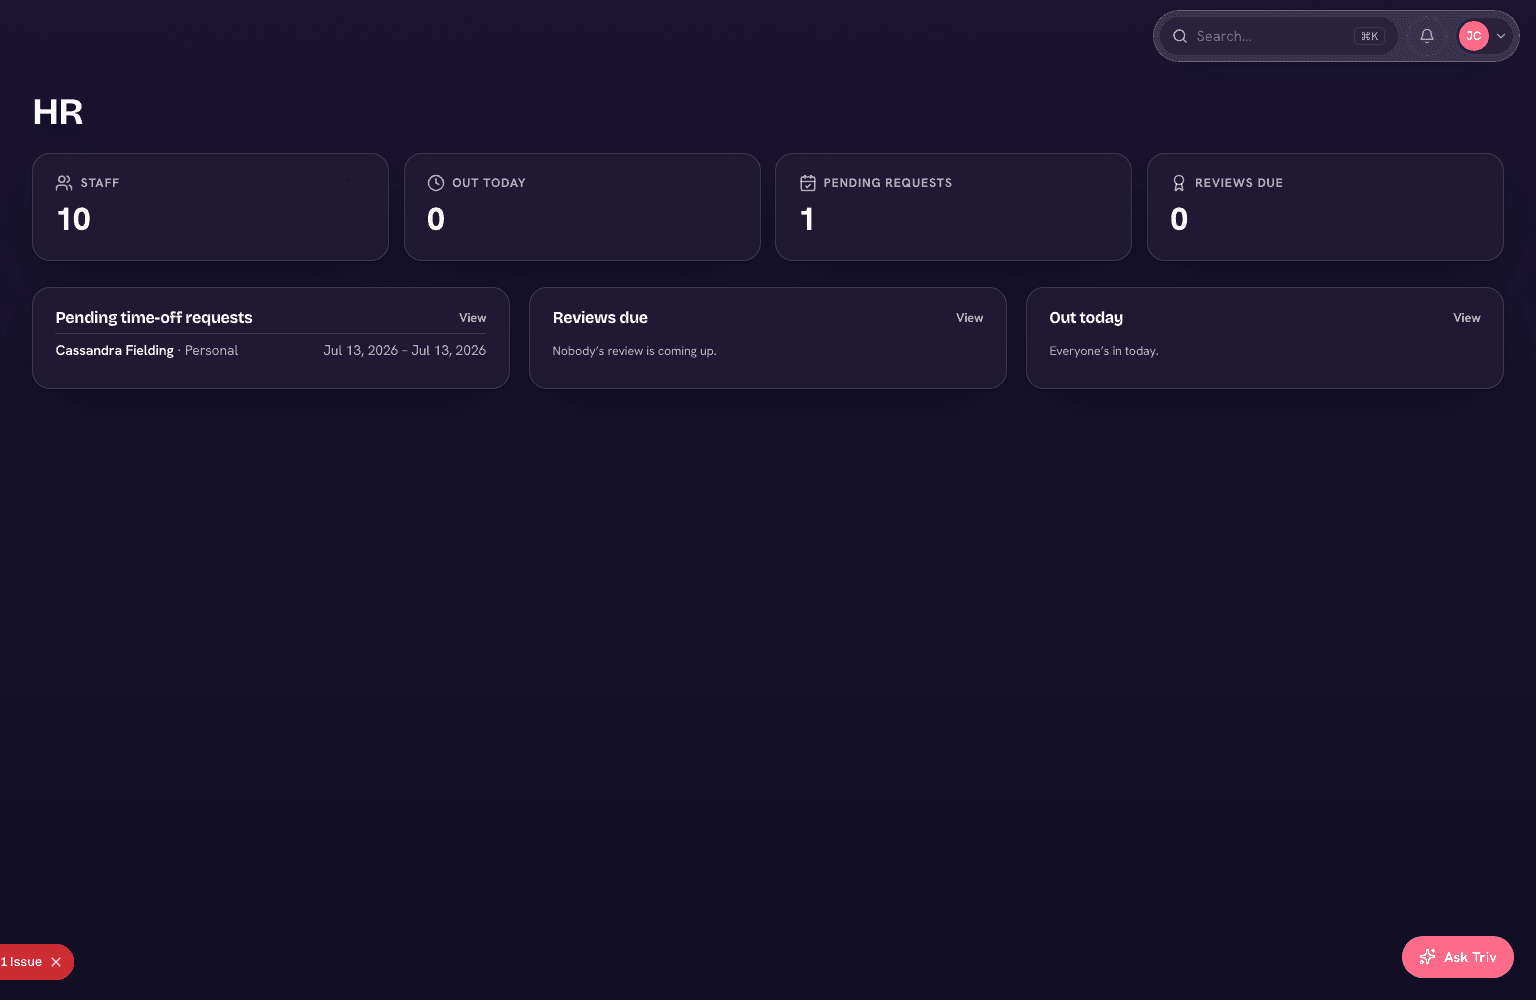Click the ⌘K shortcut badge
The image size is (1536, 1000).
[1369, 36]
